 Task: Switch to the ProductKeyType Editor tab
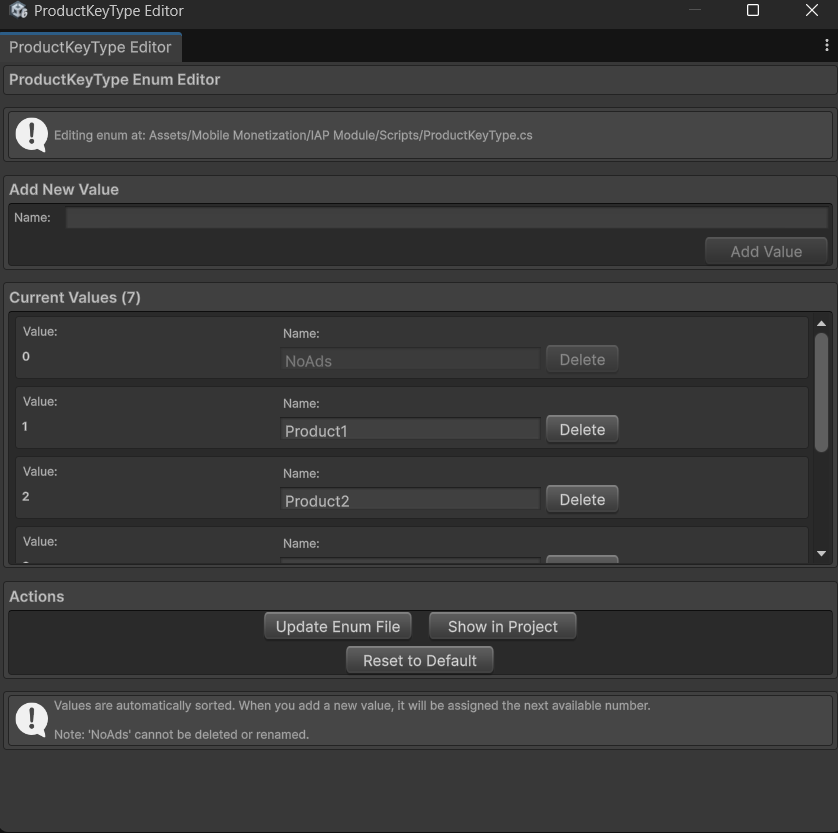[90, 47]
